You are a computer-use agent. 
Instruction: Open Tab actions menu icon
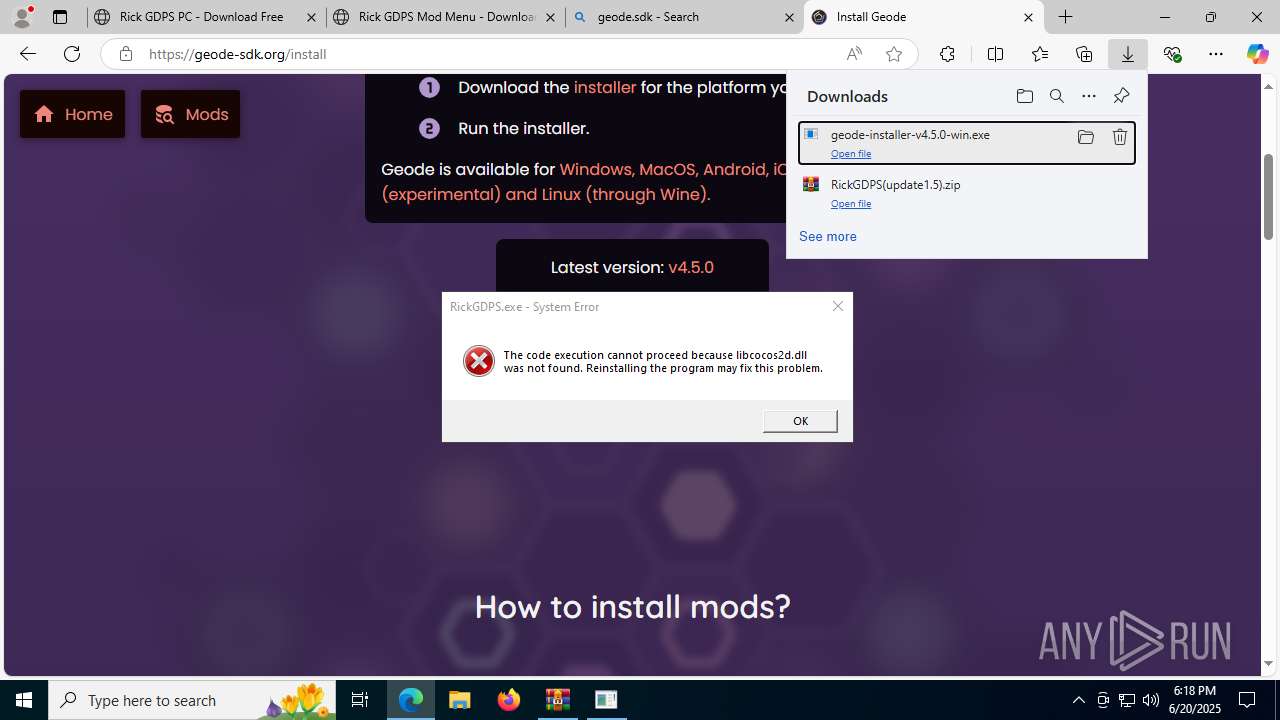[60, 17]
